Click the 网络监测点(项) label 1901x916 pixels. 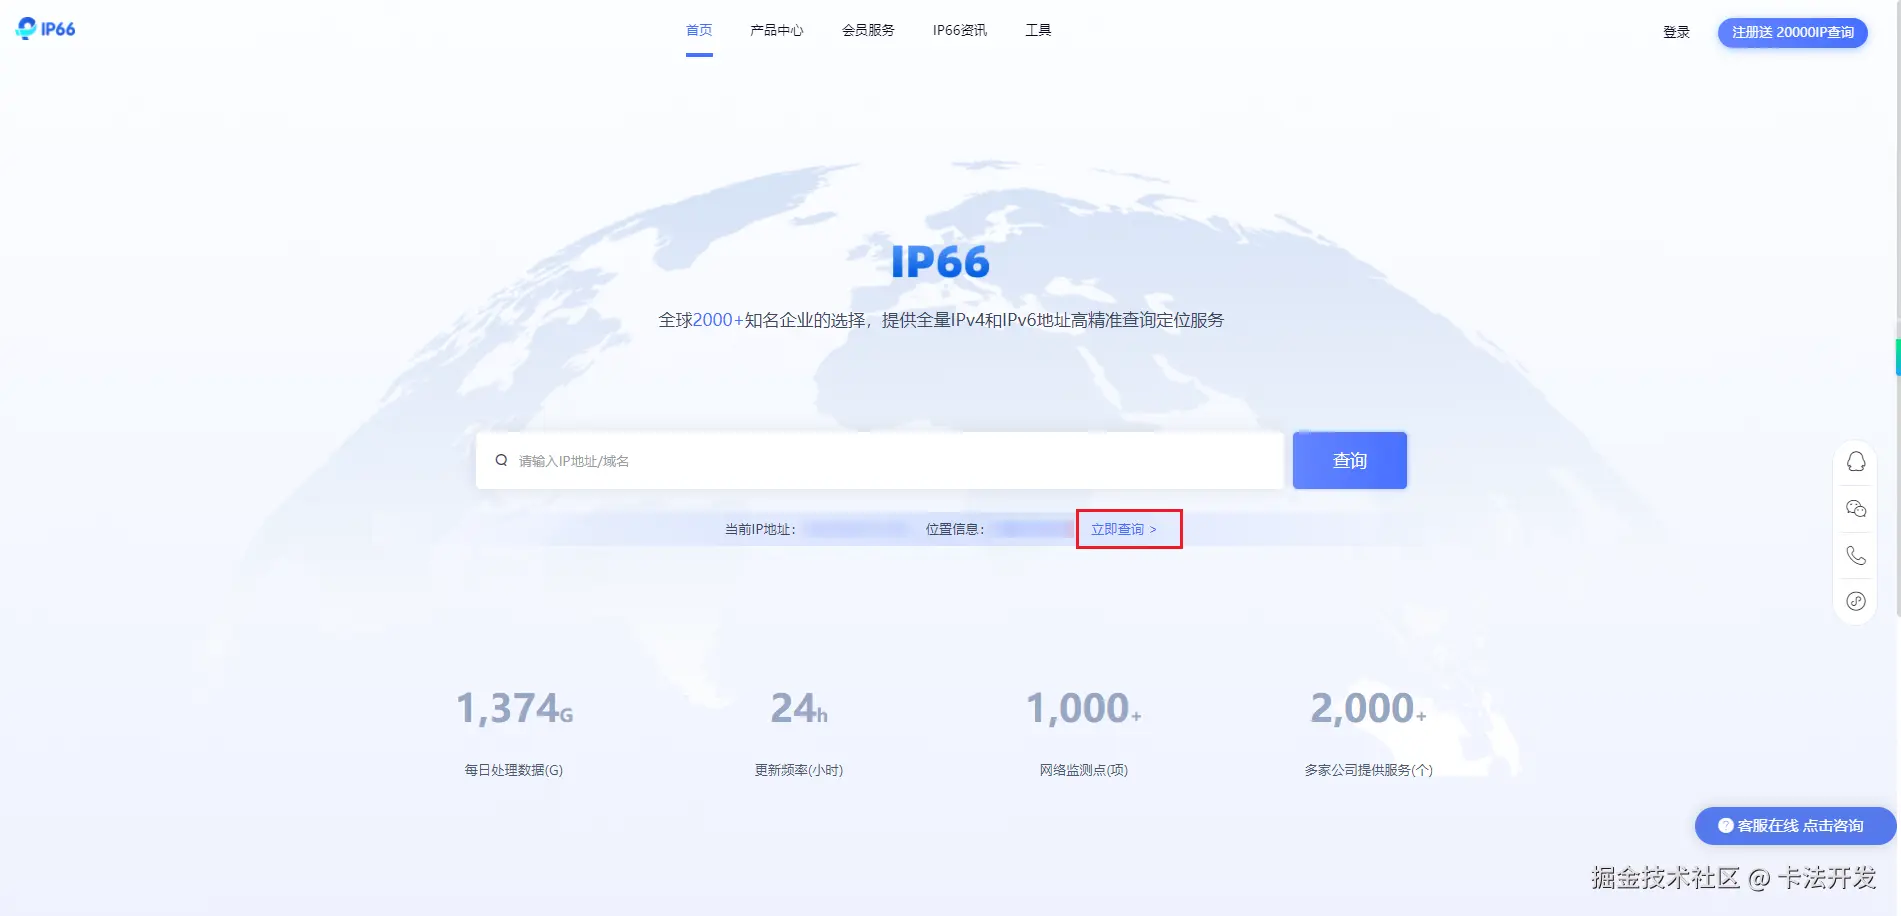[x=1084, y=770]
